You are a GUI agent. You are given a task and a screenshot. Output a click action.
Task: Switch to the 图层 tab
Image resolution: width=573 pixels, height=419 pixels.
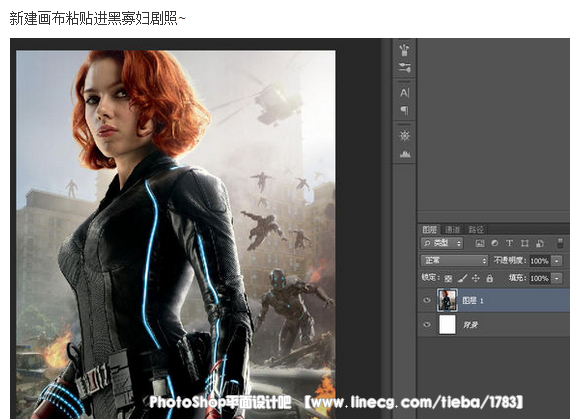click(429, 229)
